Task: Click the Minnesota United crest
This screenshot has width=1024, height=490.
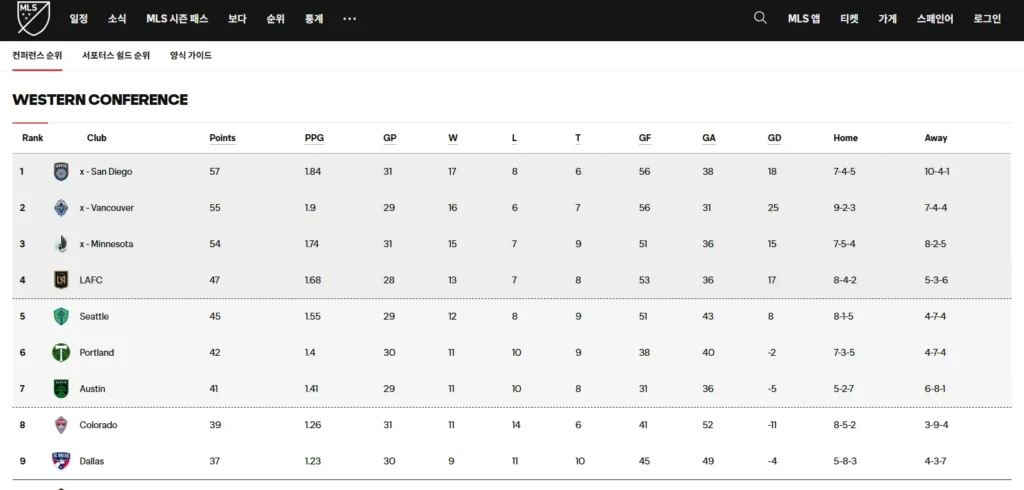Action: point(61,244)
